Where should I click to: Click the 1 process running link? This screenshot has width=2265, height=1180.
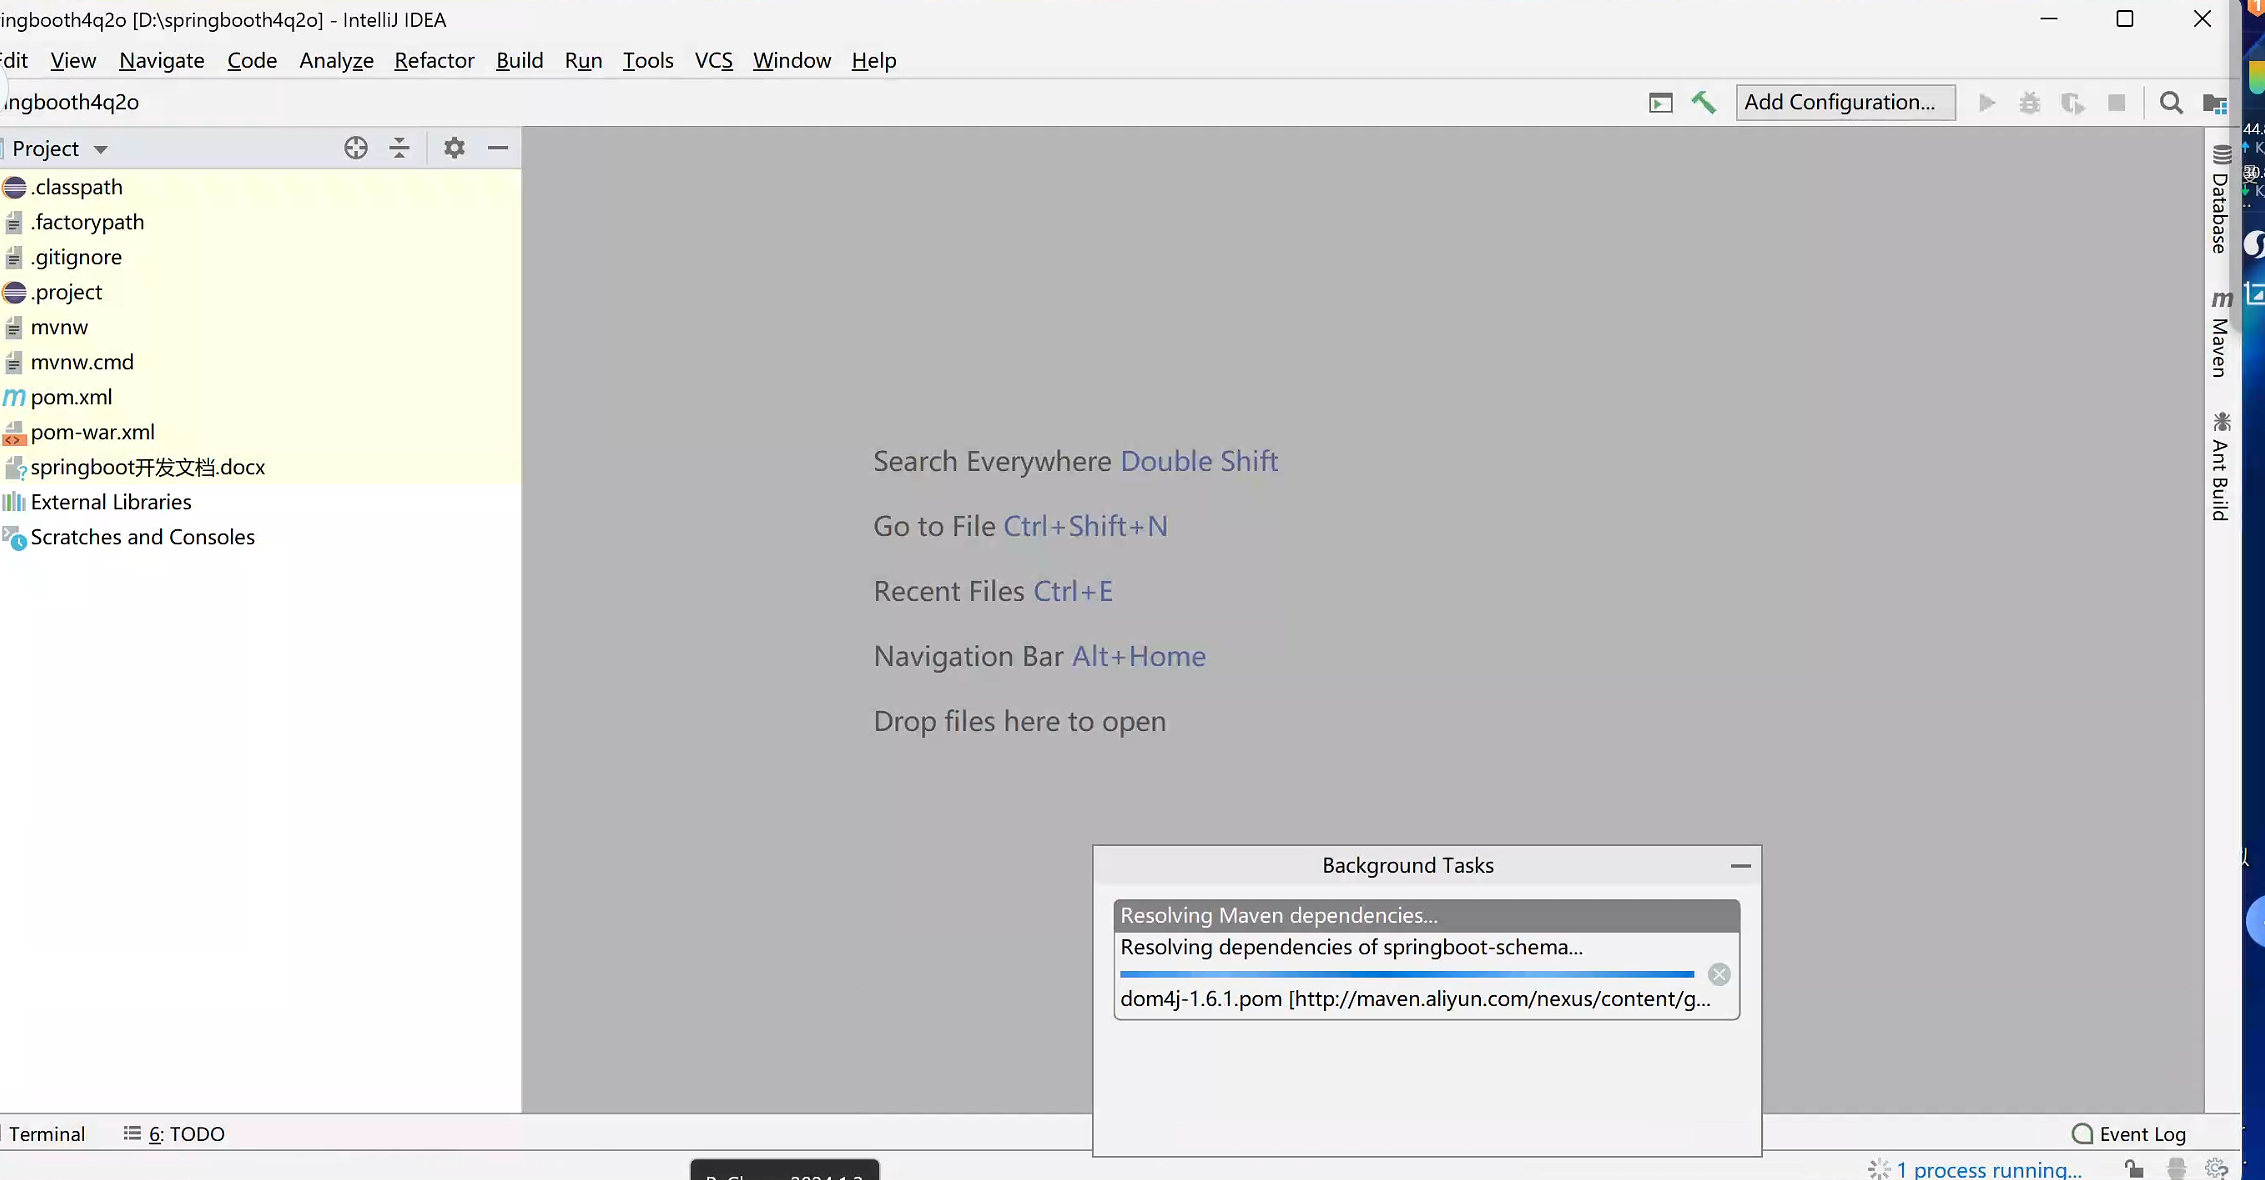(x=1988, y=1169)
